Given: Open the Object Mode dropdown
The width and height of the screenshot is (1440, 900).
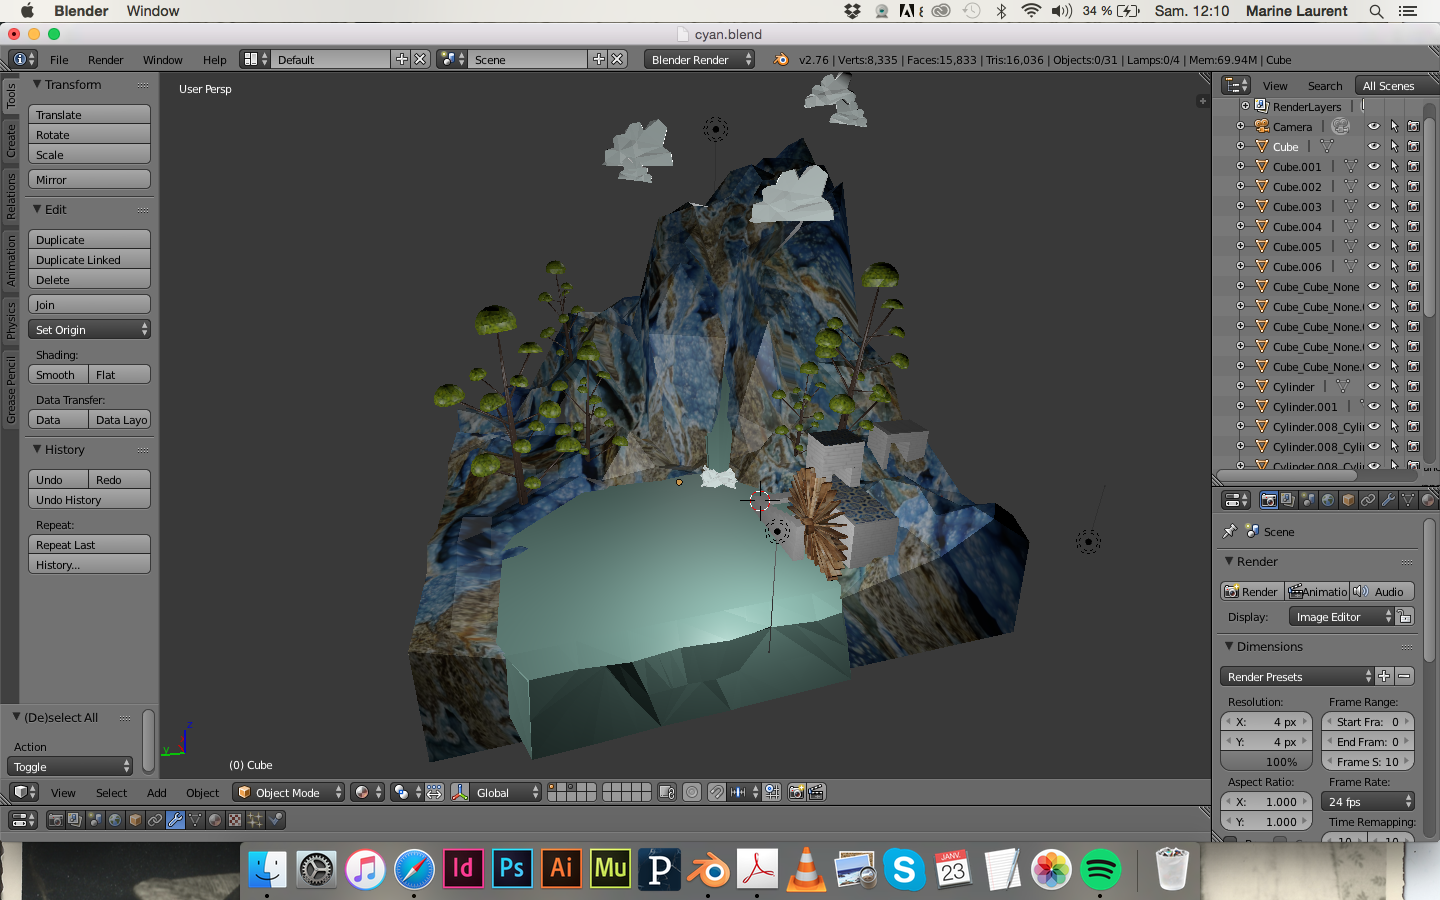Looking at the screenshot, I should point(288,792).
